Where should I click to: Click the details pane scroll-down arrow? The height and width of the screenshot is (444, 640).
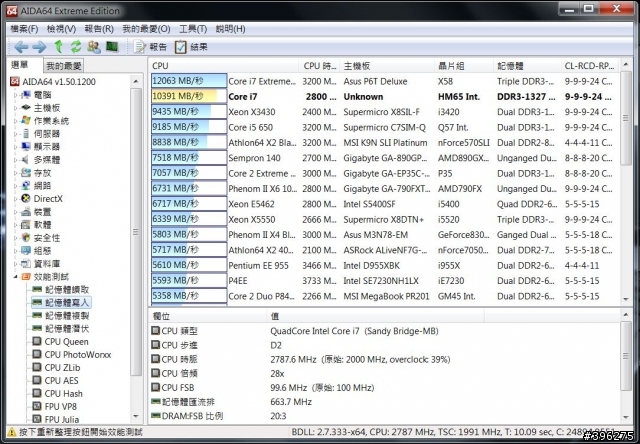pyautogui.click(x=626, y=417)
